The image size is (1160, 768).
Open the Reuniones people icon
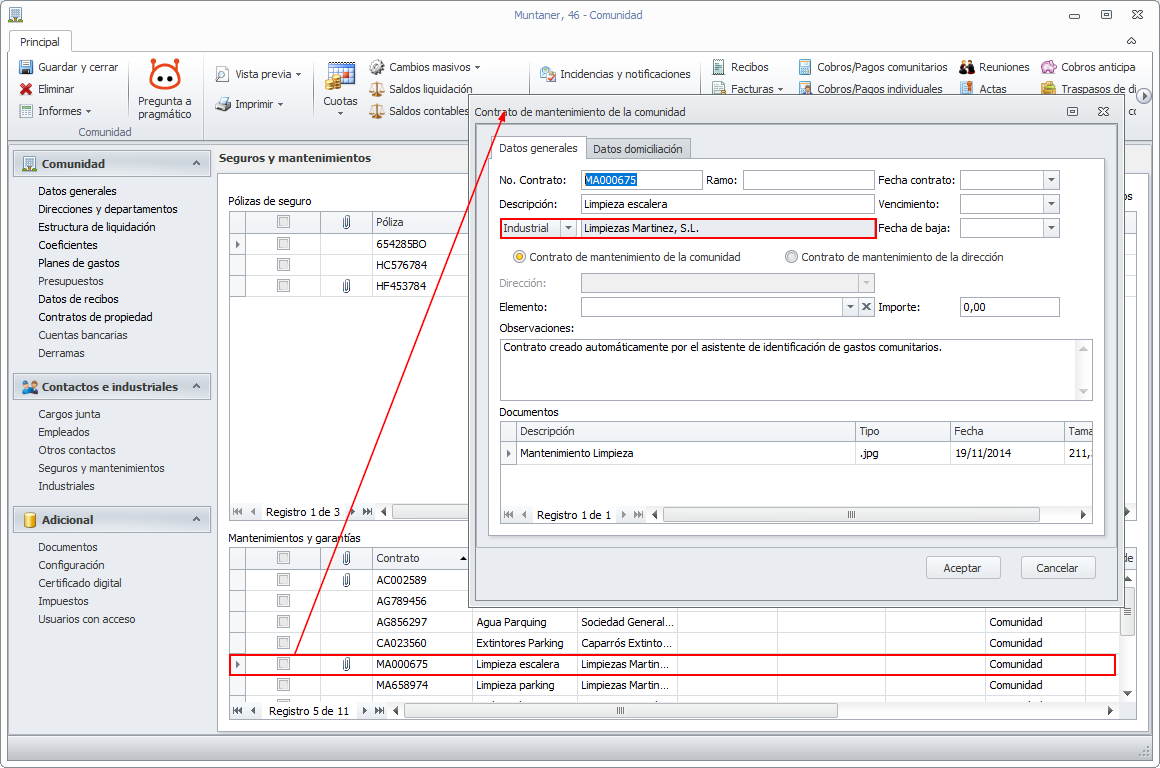[x=966, y=67]
